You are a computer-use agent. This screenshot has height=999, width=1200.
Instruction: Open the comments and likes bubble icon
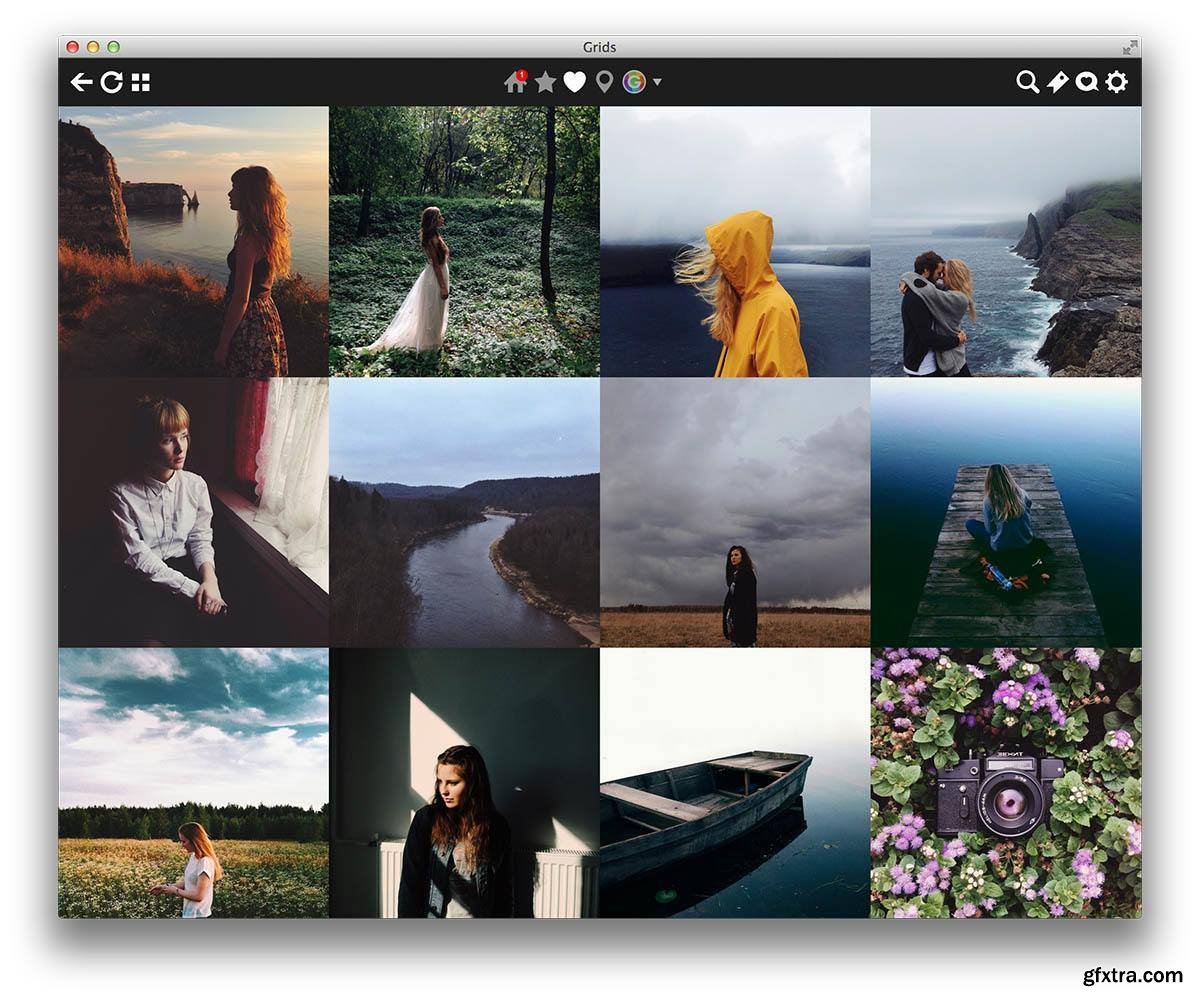pos(1086,82)
